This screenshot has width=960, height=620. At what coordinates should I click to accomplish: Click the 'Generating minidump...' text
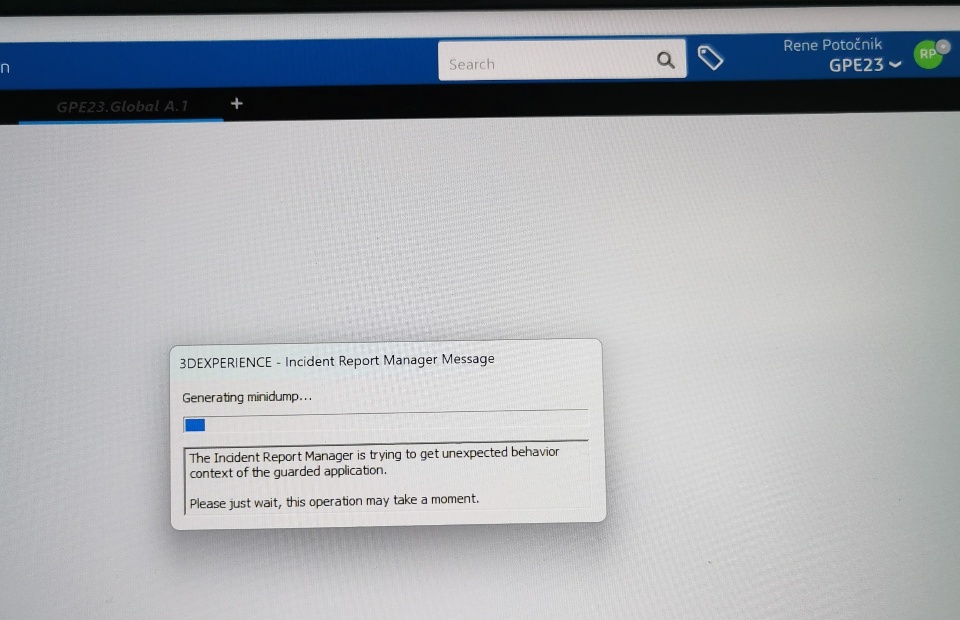tap(247, 397)
